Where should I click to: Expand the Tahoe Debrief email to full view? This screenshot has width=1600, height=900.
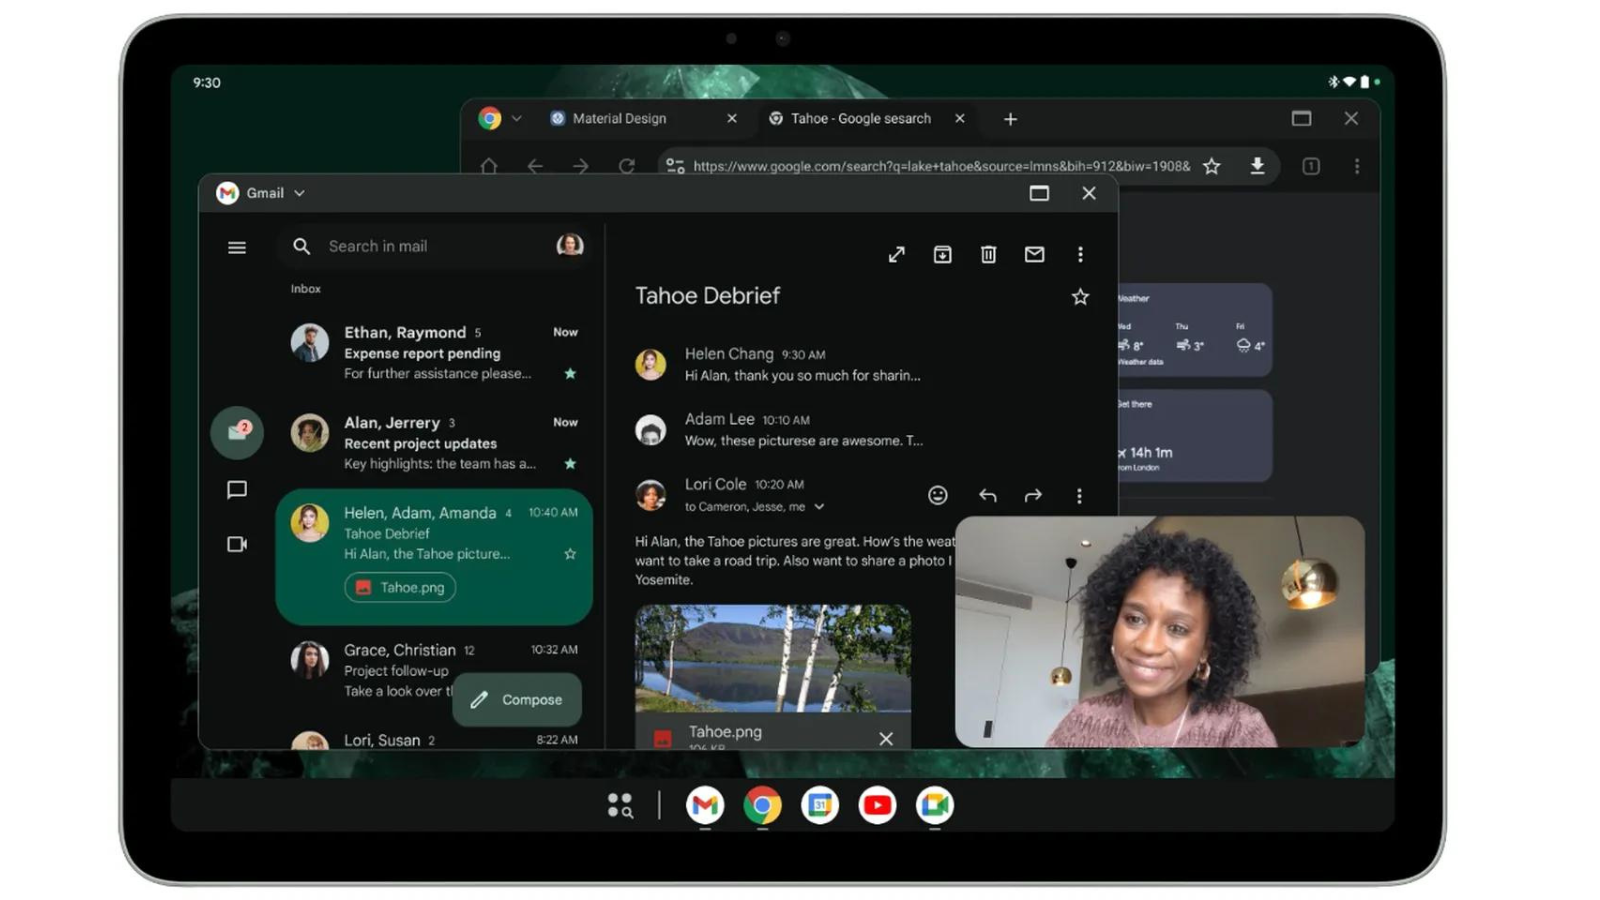[x=897, y=254]
